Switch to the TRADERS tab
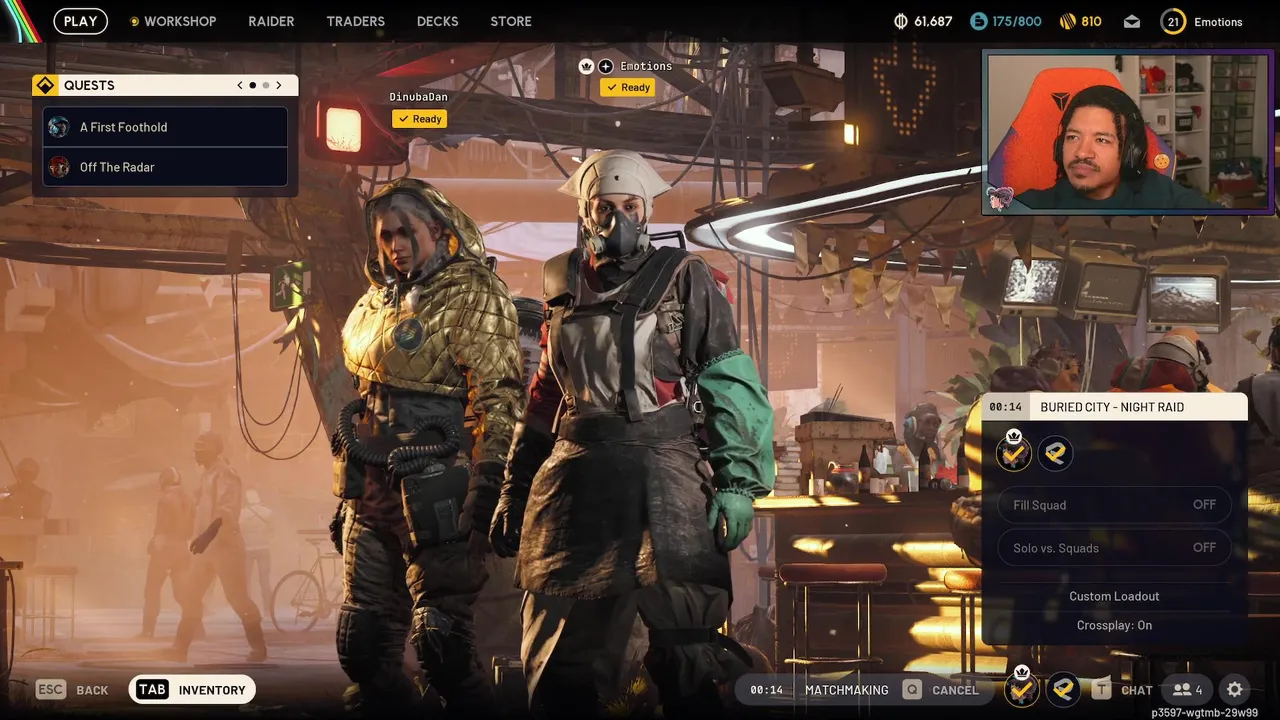 [x=355, y=21]
